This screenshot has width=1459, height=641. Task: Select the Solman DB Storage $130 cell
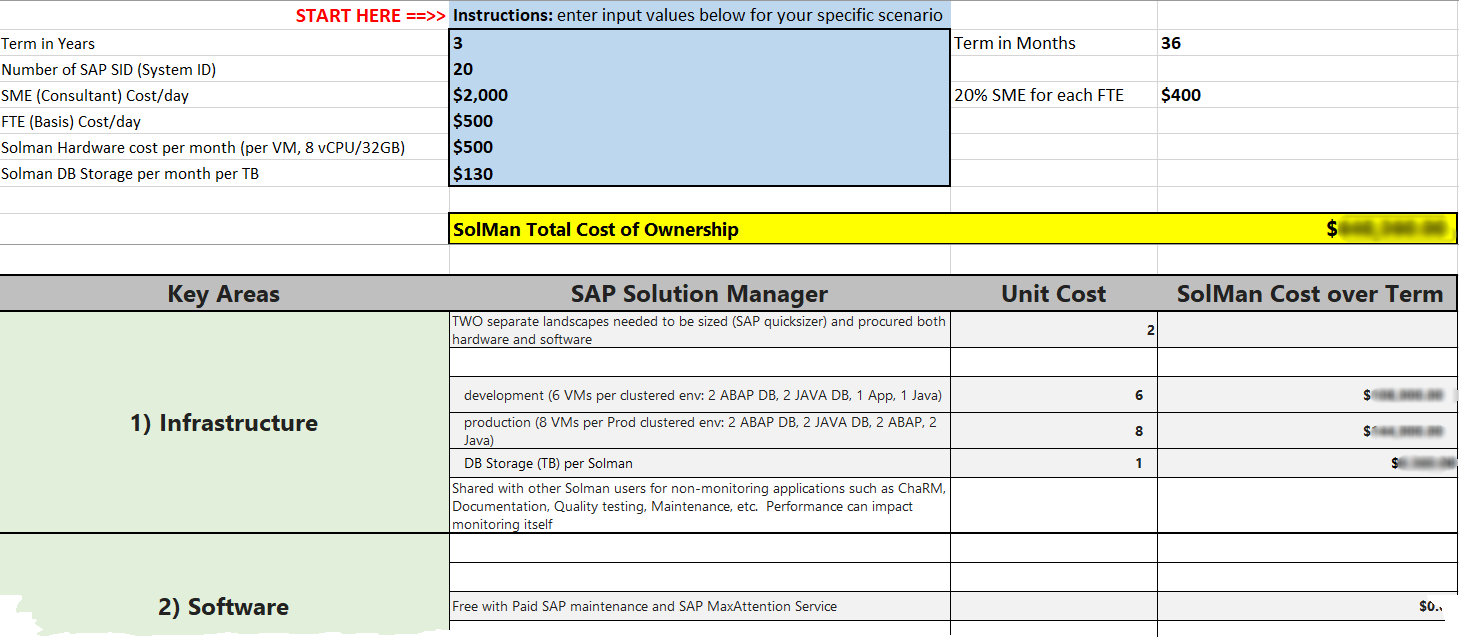click(698, 174)
